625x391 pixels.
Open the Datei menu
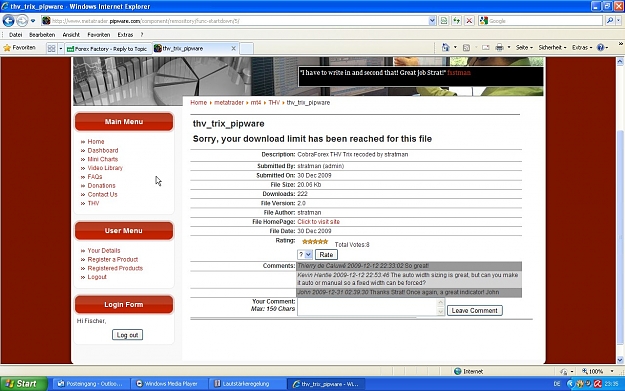click(x=16, y=35)
